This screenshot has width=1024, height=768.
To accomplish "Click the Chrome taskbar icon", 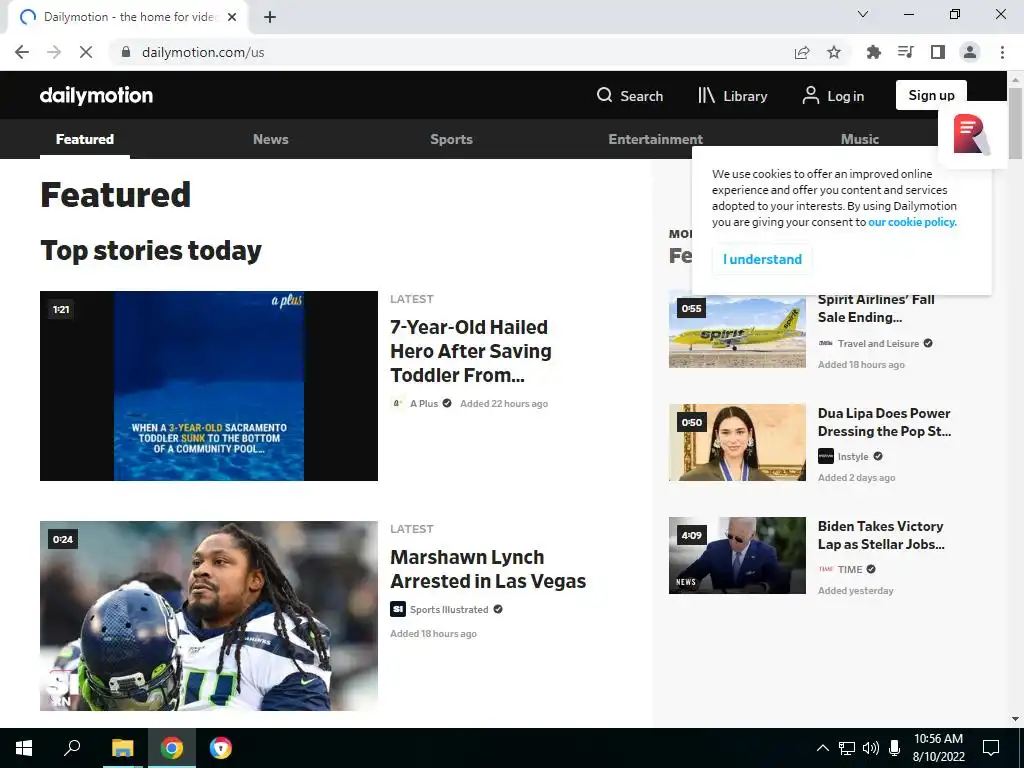I will point(172,748).
